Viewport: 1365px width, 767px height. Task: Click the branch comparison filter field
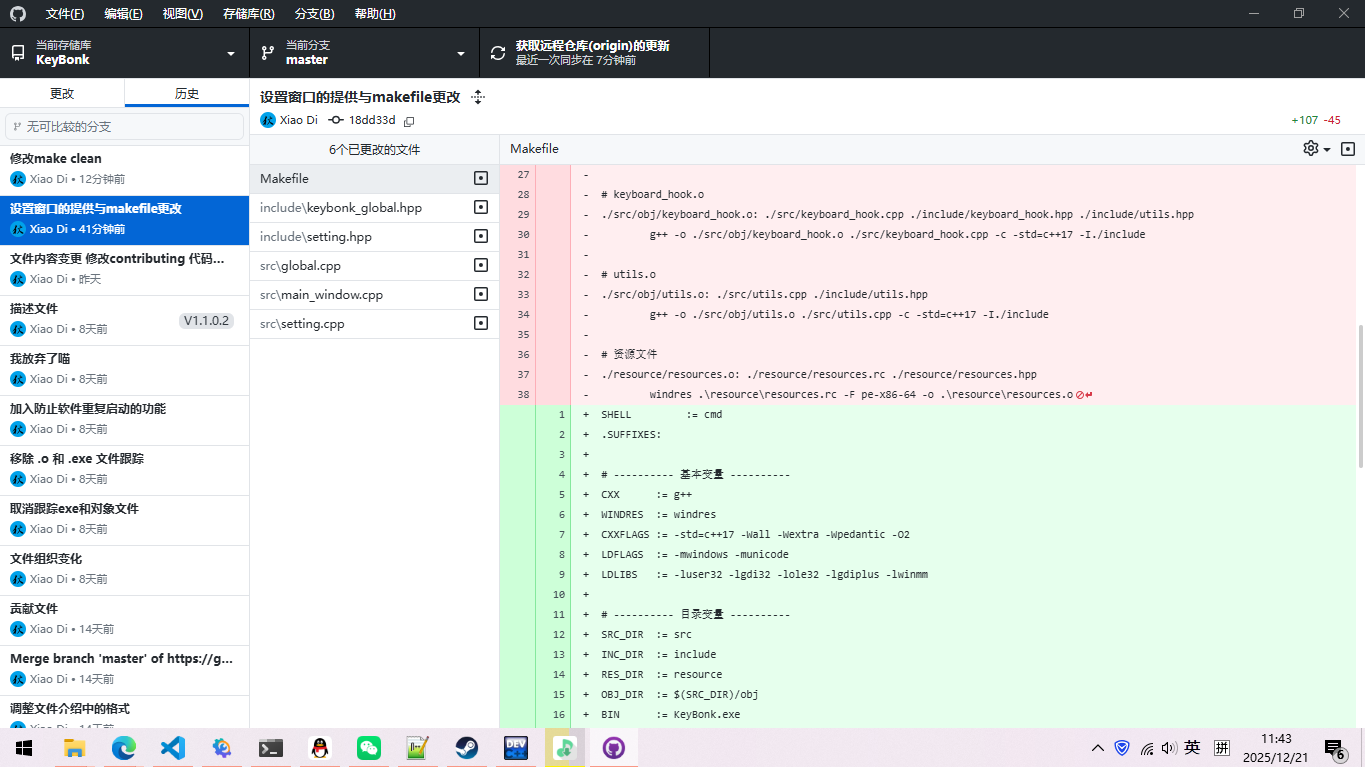click(125, 126)
